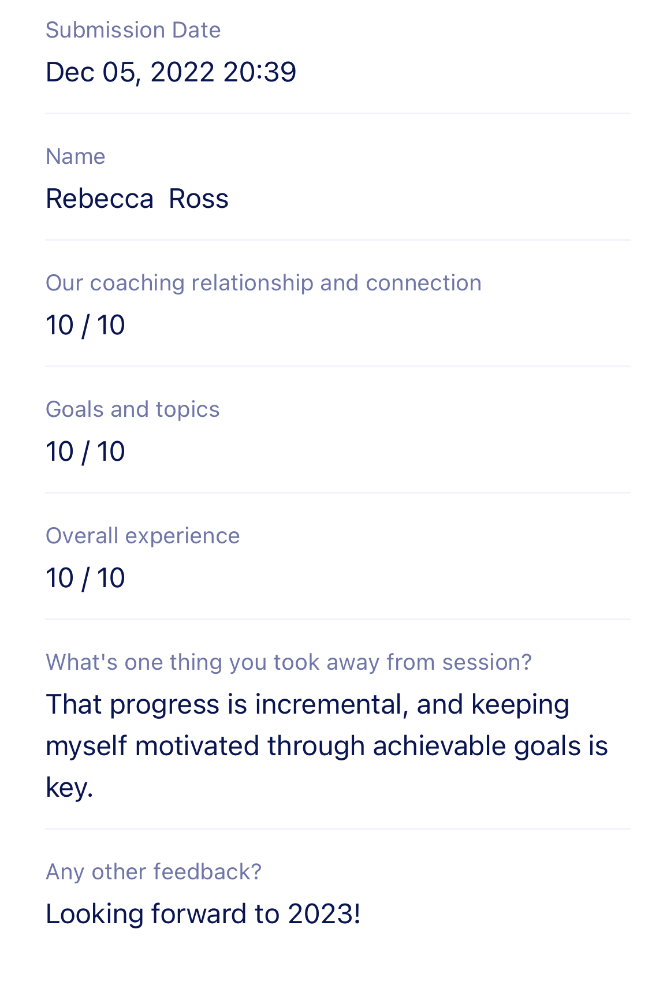Click the answer line starting That progress is incremental
Screen dimensions: 663x1000
tap(307, 705)
